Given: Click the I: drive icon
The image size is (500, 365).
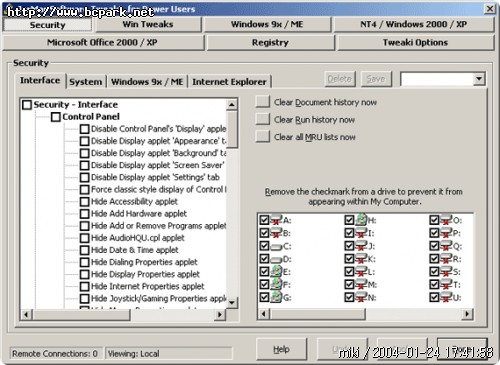Looking at the screenshot, I should [361, 233].
